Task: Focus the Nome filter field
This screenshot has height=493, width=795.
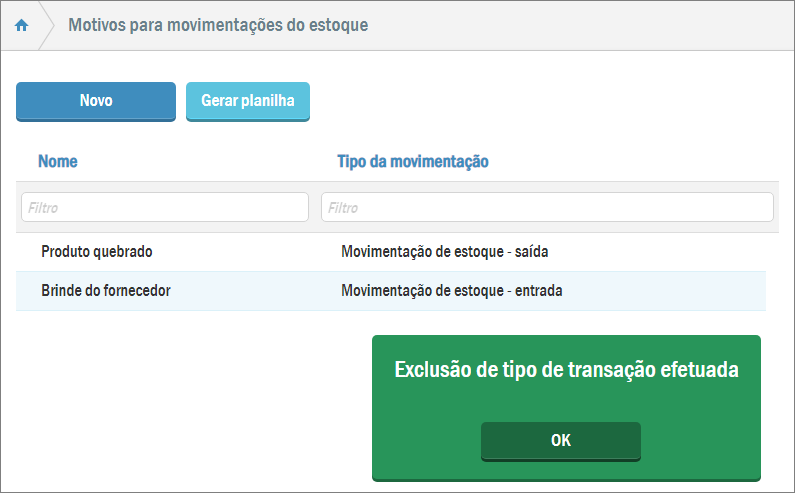Action: pos(164,207)
